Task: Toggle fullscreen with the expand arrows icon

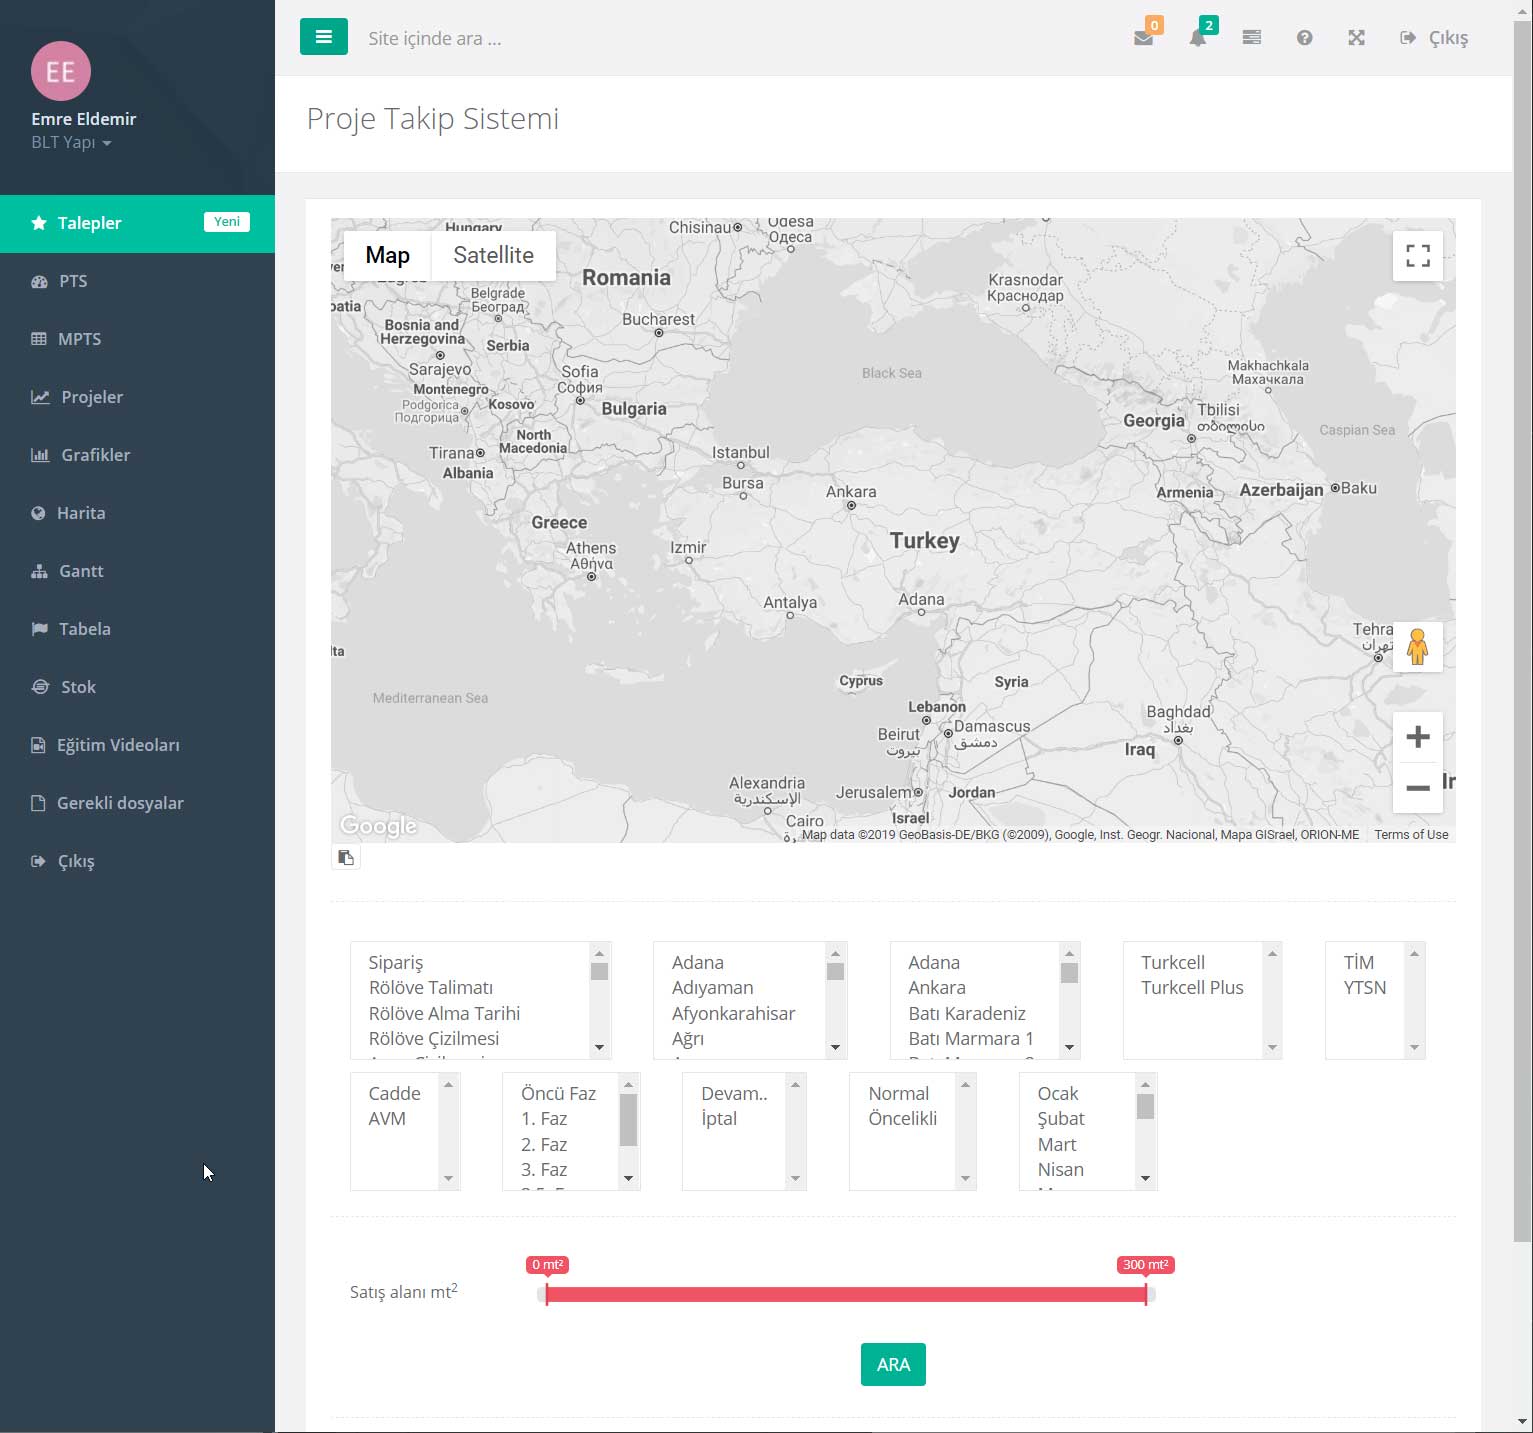Action: point(1356,38)
